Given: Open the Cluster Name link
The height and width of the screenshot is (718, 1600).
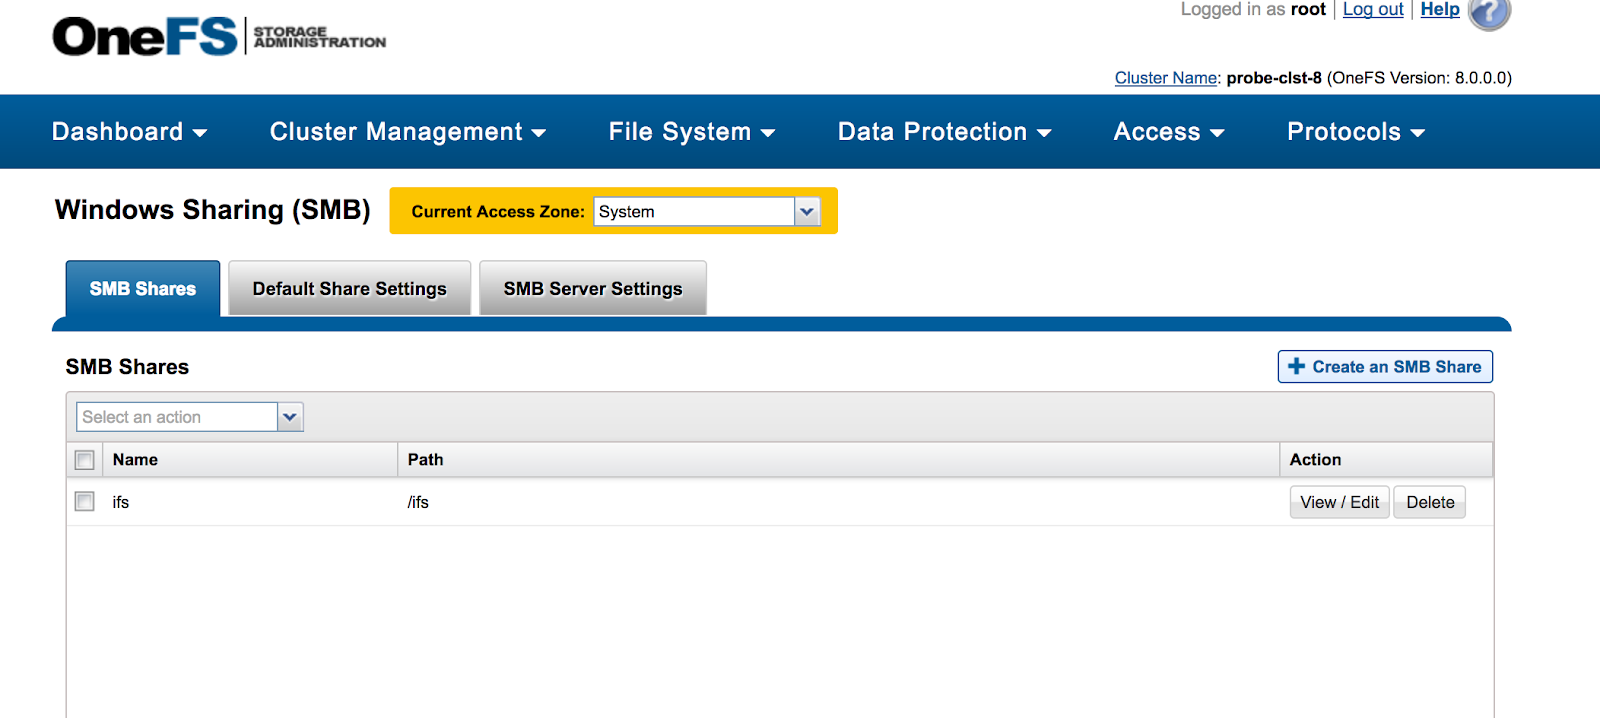Looking at the screenshot, I should pos(1166,78).
